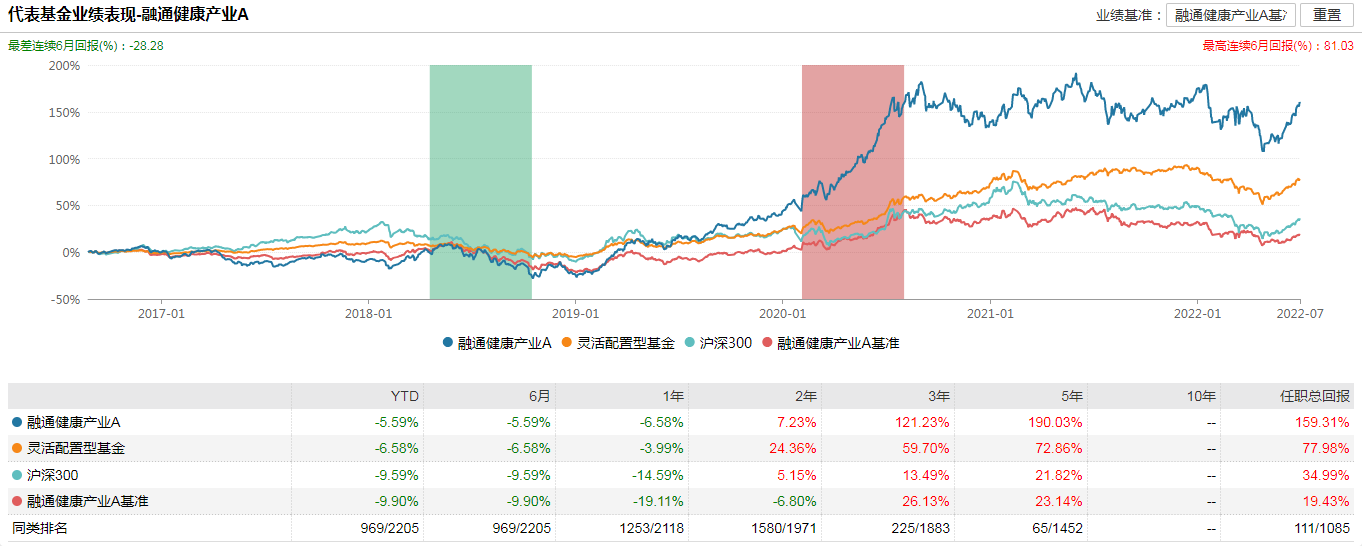The image size is (1362, 546).
Task: Click teal dot beside 沪深300 table row
Action: click(17, 475)
